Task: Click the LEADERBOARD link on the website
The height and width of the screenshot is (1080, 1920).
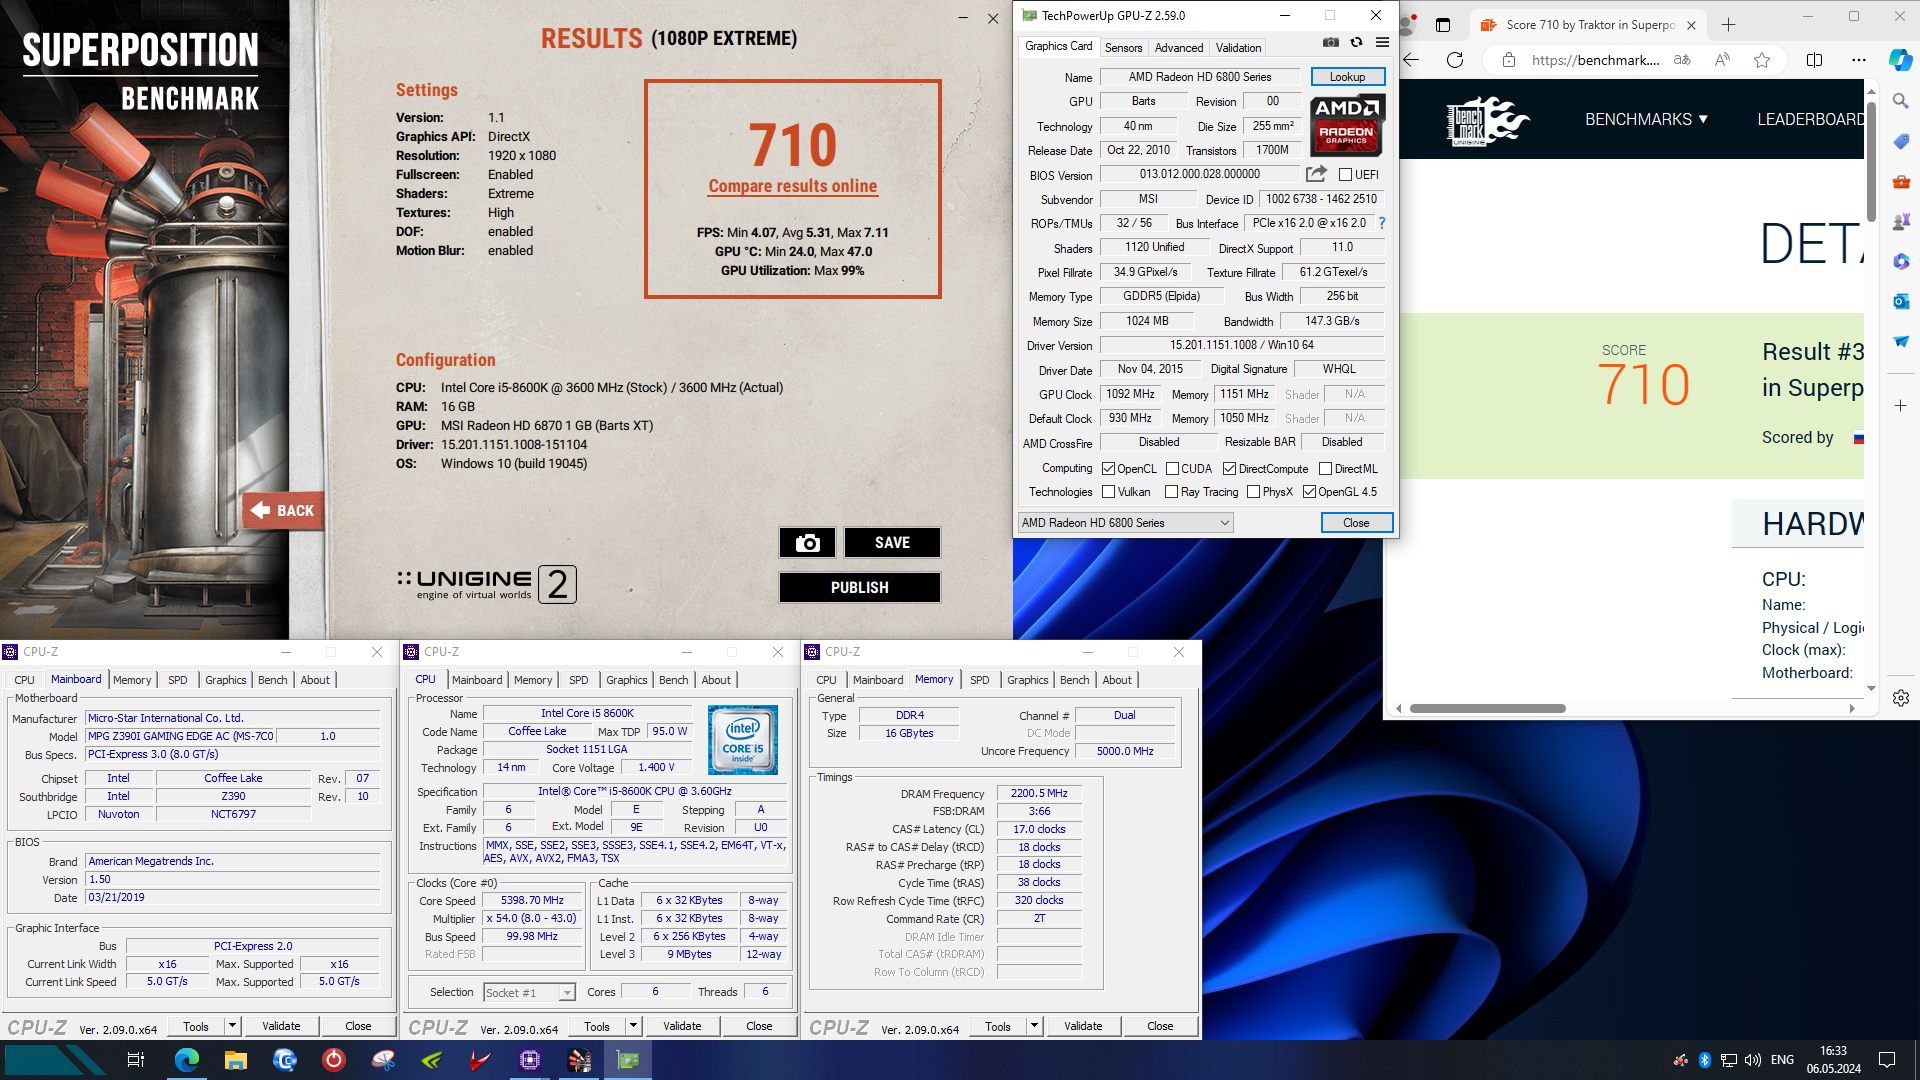Action: pos(1810,119)
